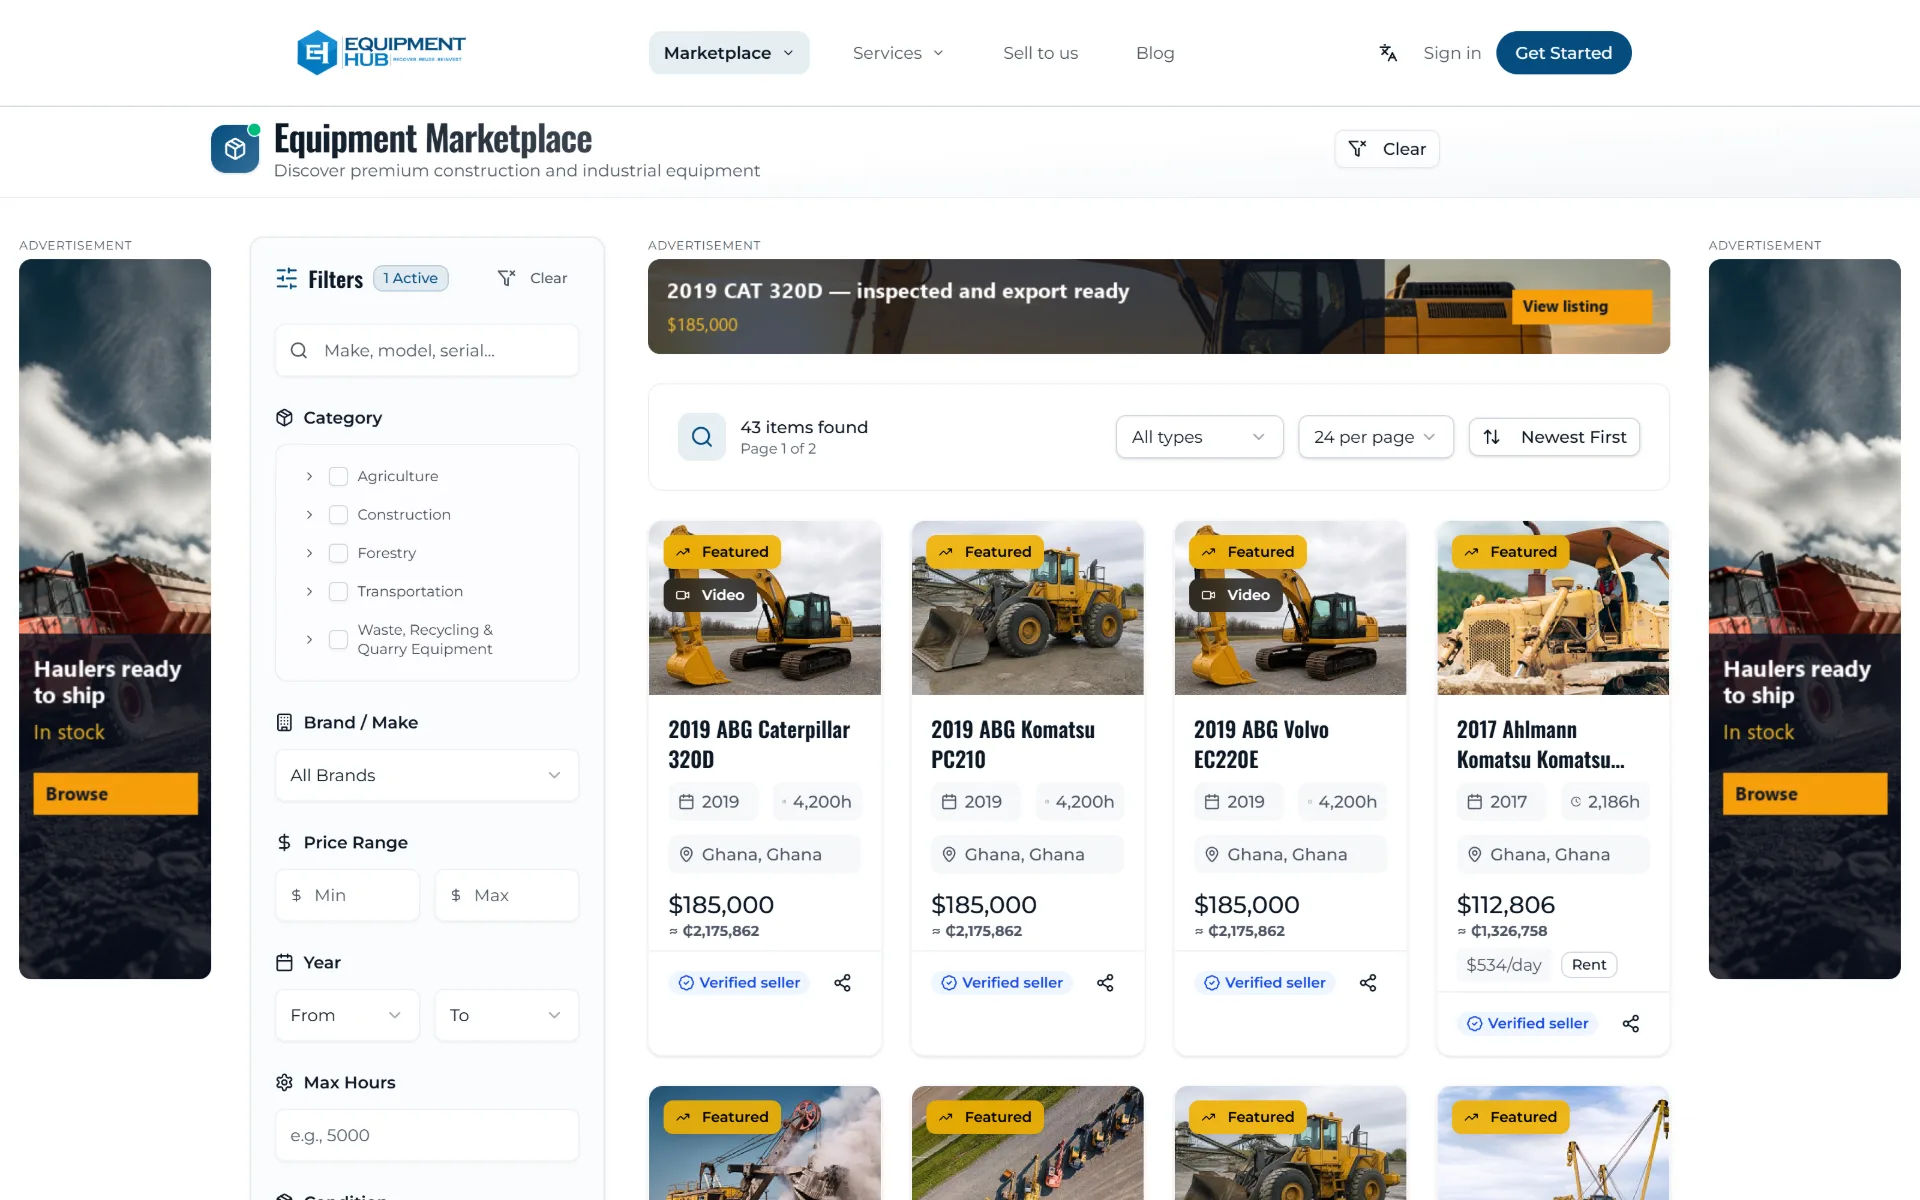Check the Construction category
1920x1200 pixels.
point(339,514)
